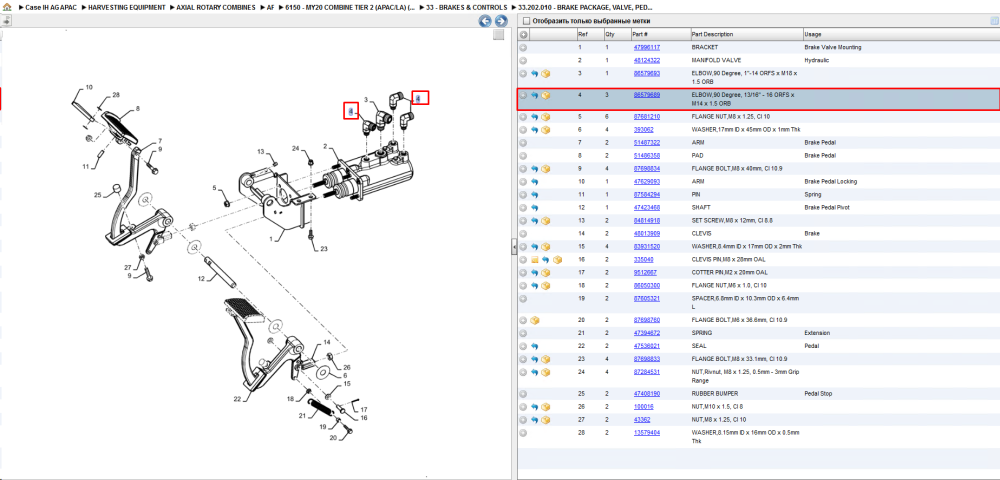This screenshot has height=480, width=1000.
Task: Click gray circle icon on SPRING ref 21 row
Action: tap(524, 333)
